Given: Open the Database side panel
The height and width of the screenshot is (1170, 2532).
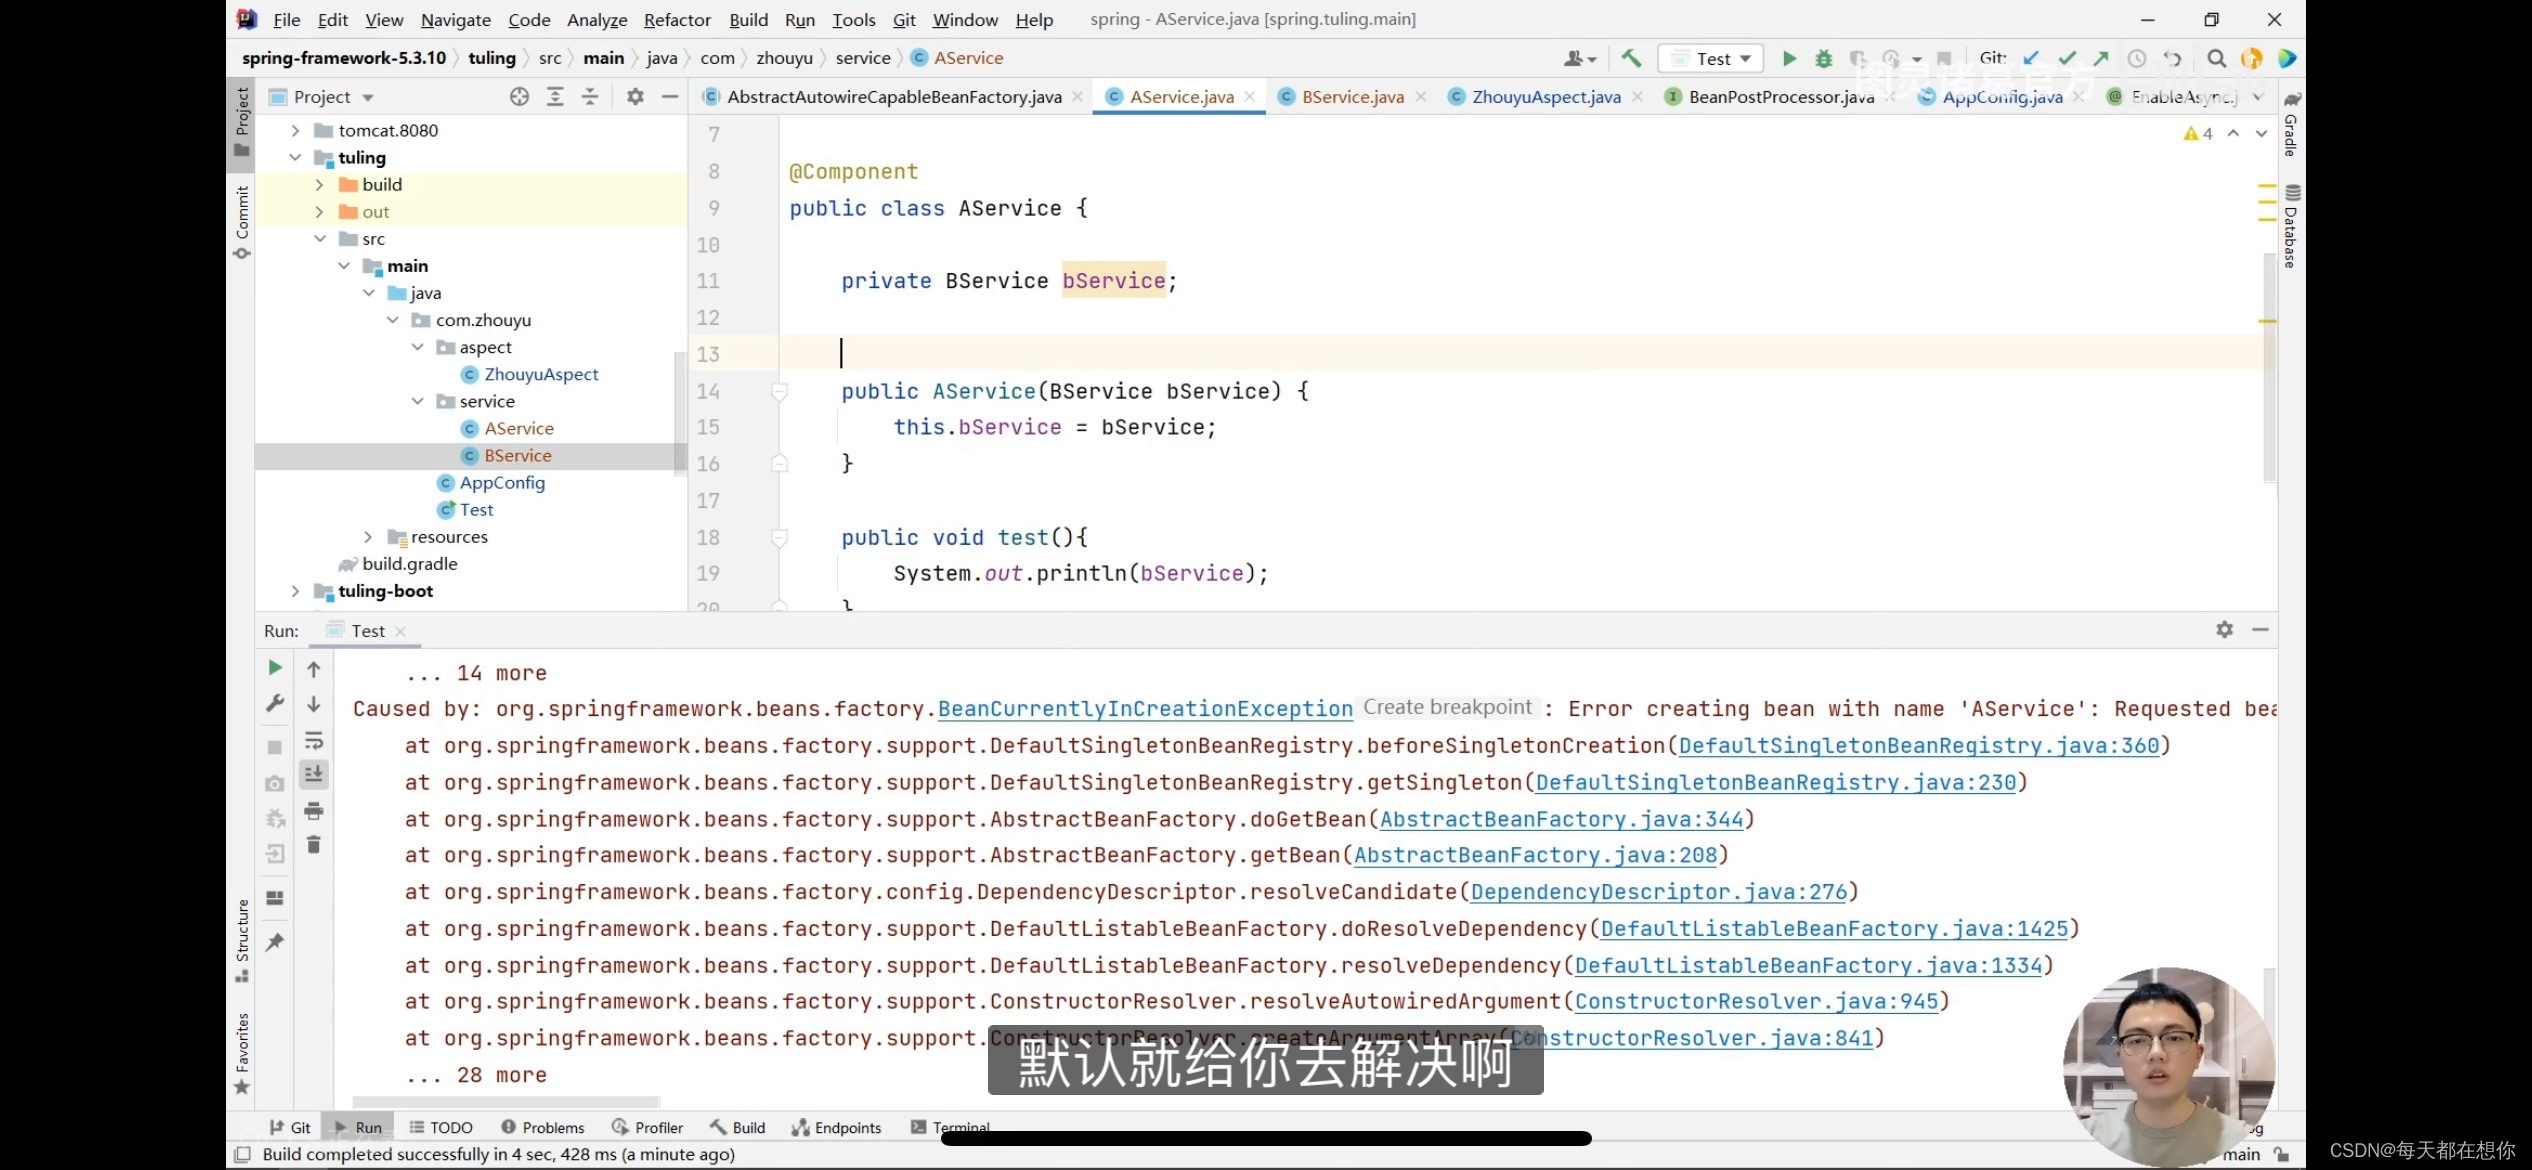Looking at the screenshot, I should tap(2292, 226).
